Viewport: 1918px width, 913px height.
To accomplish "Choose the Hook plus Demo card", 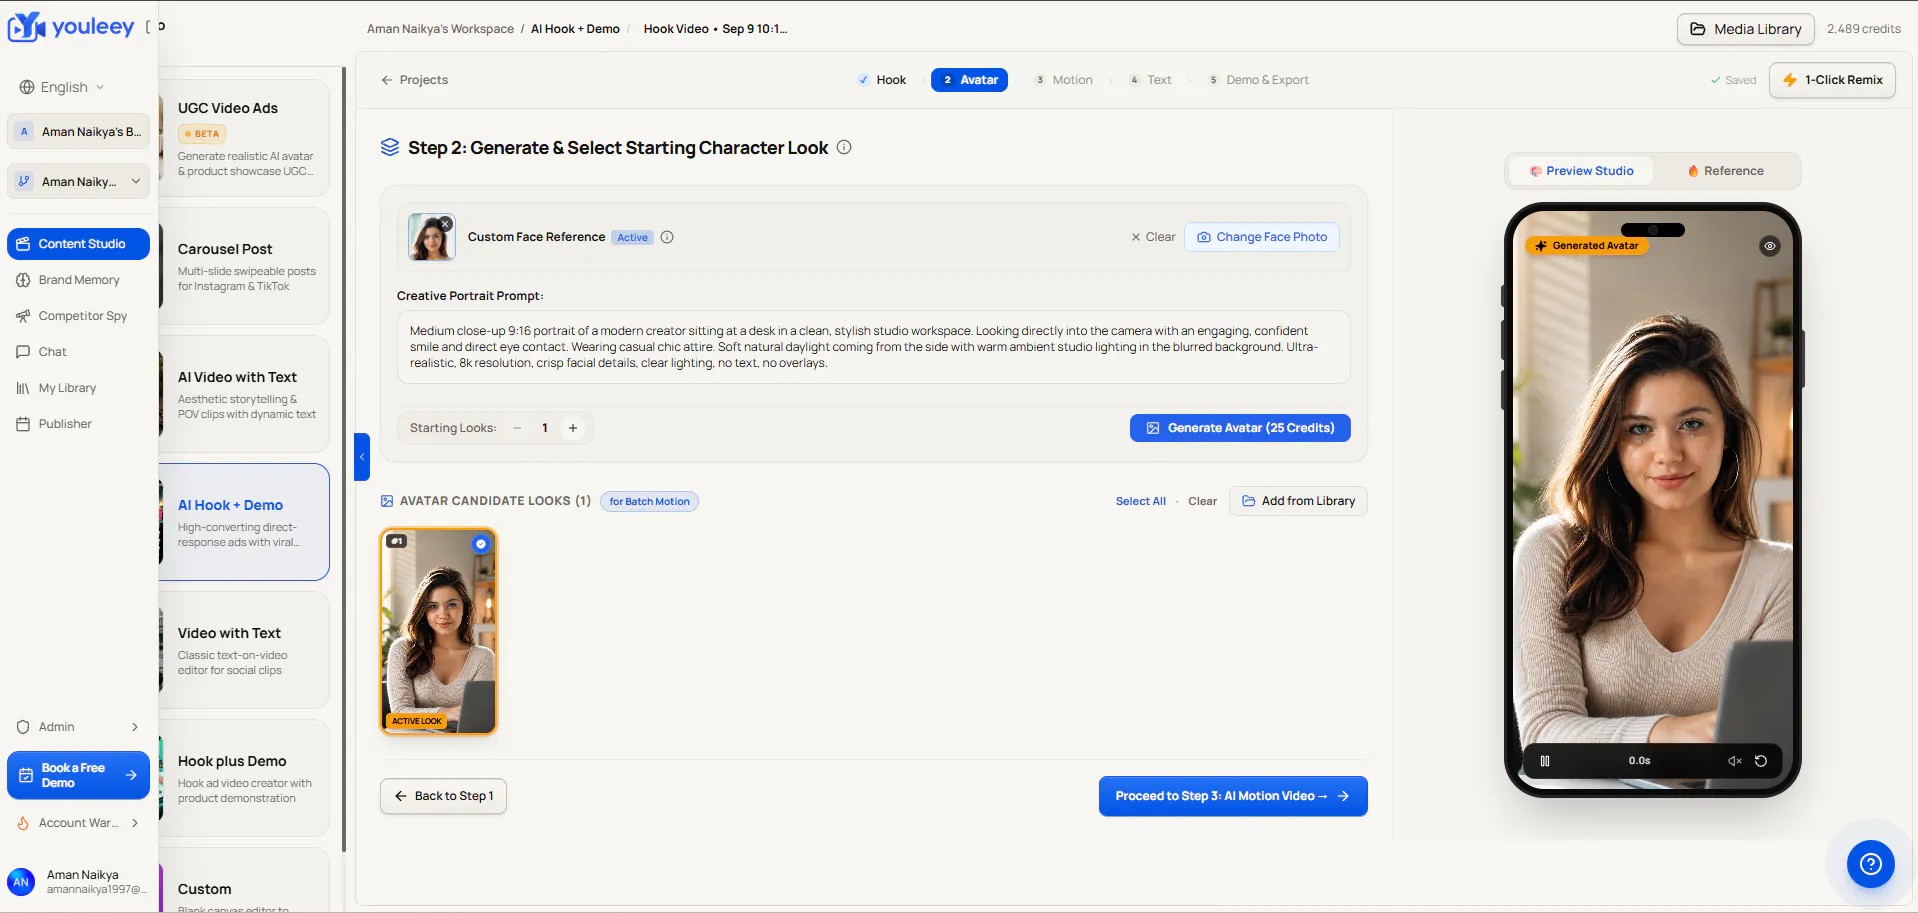I will tap(244, 778).
